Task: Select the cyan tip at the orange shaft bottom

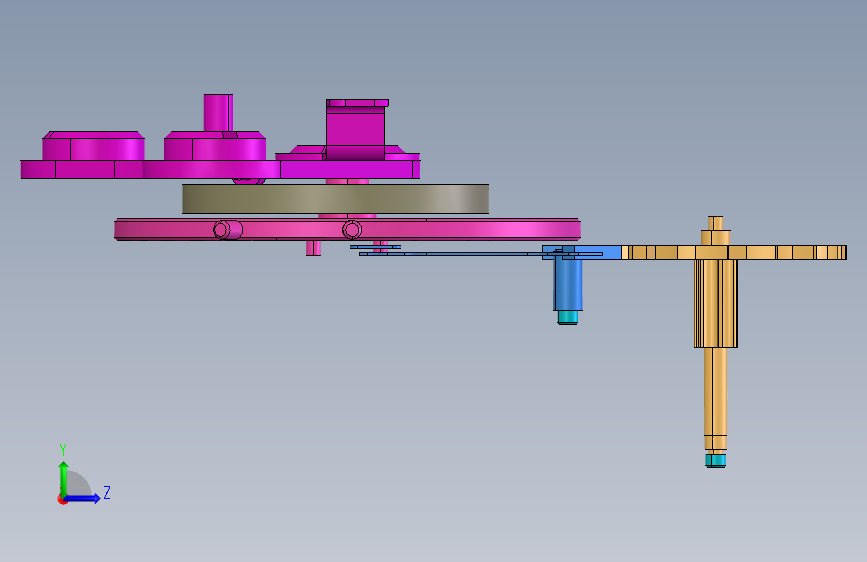Action: point(715,461)
